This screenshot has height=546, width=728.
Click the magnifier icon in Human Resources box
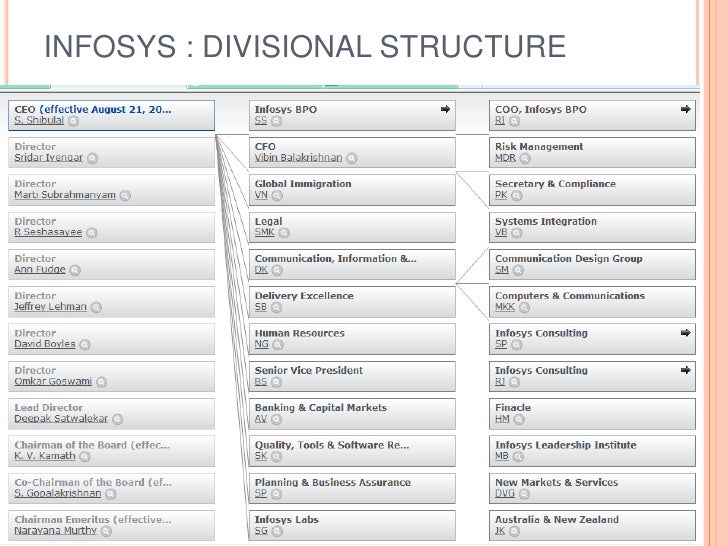pos(278,344)
